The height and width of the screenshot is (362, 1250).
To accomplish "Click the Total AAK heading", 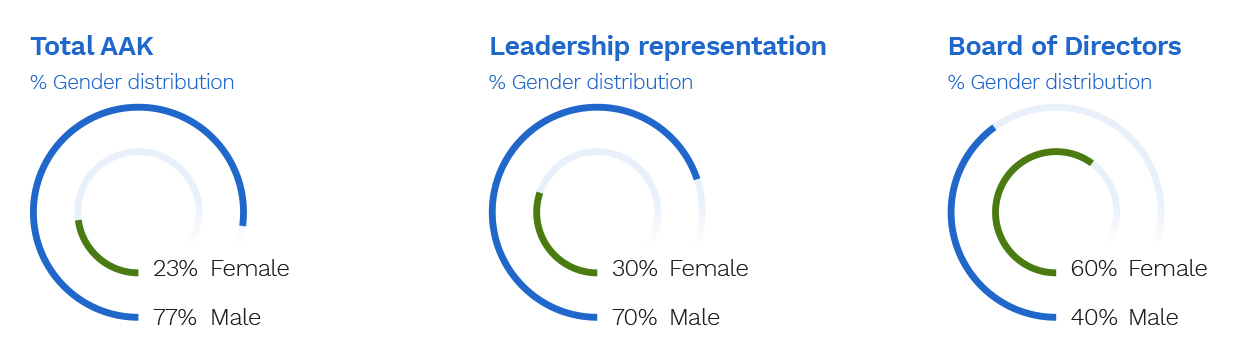I will tap(92, 46).
